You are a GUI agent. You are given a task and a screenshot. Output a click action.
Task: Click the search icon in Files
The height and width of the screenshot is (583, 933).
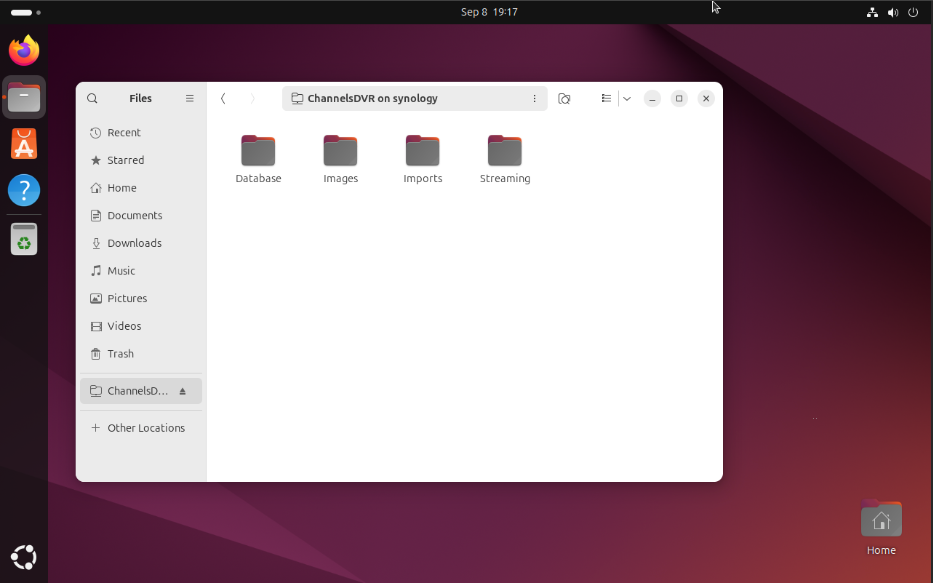click(x=92, y=99)
